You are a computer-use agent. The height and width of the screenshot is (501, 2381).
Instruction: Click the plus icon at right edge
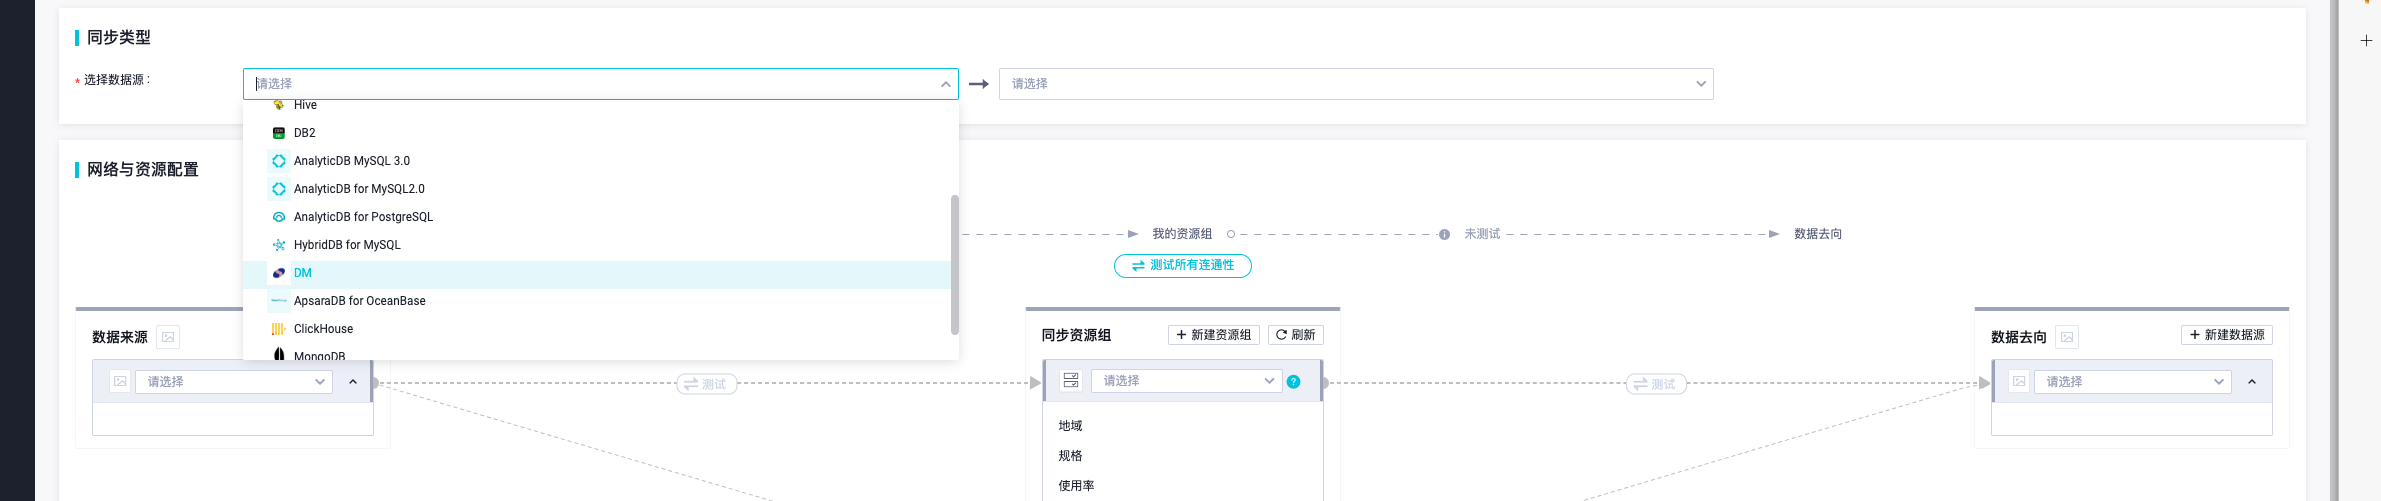point(2366,41)
